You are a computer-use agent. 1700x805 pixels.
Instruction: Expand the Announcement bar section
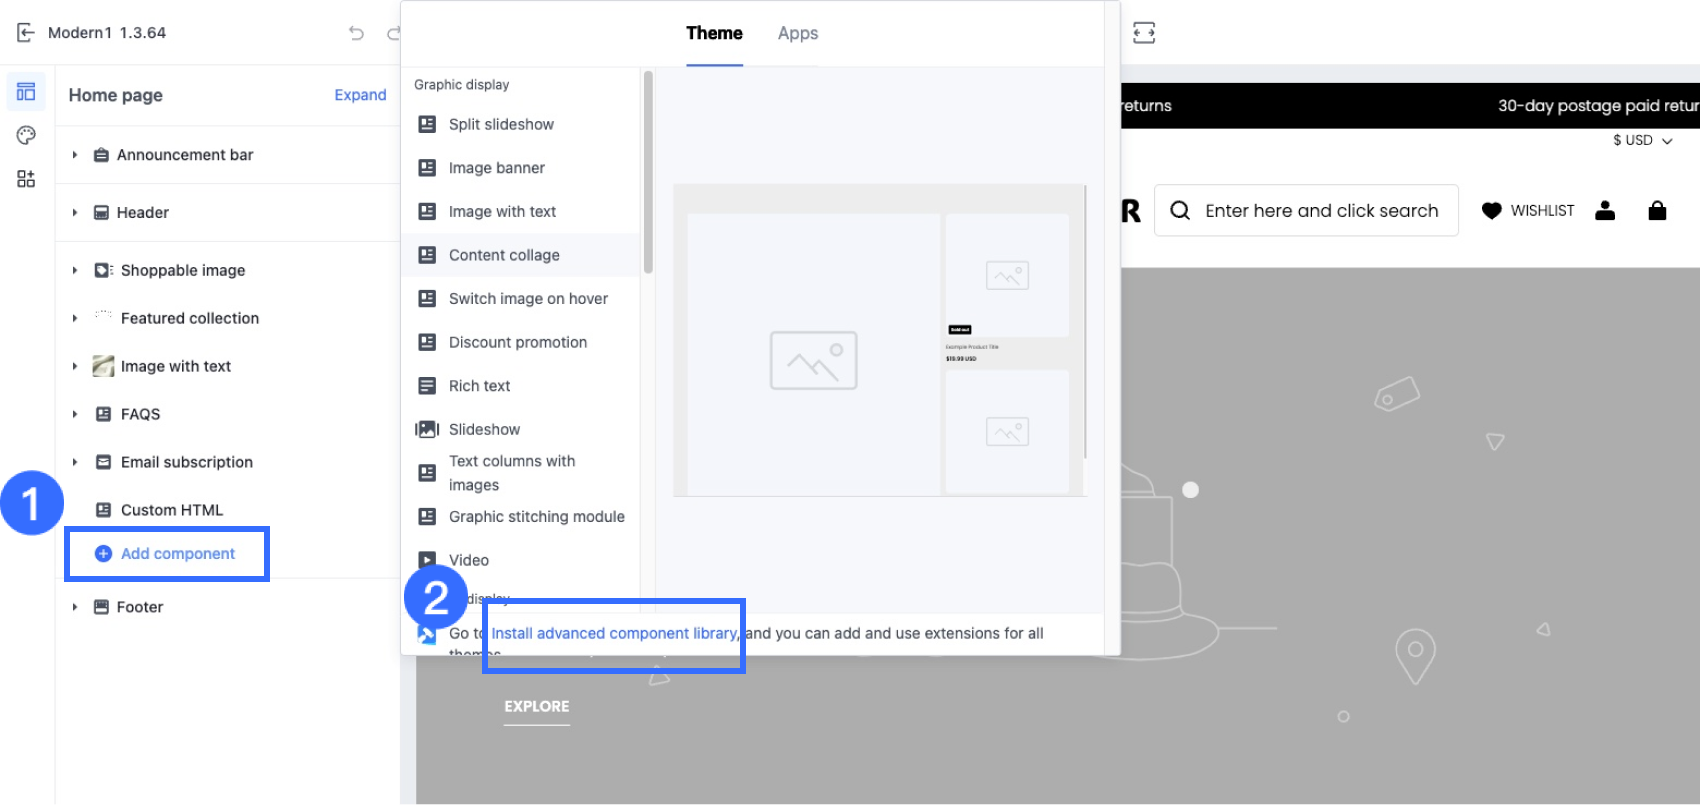[74, 155]
